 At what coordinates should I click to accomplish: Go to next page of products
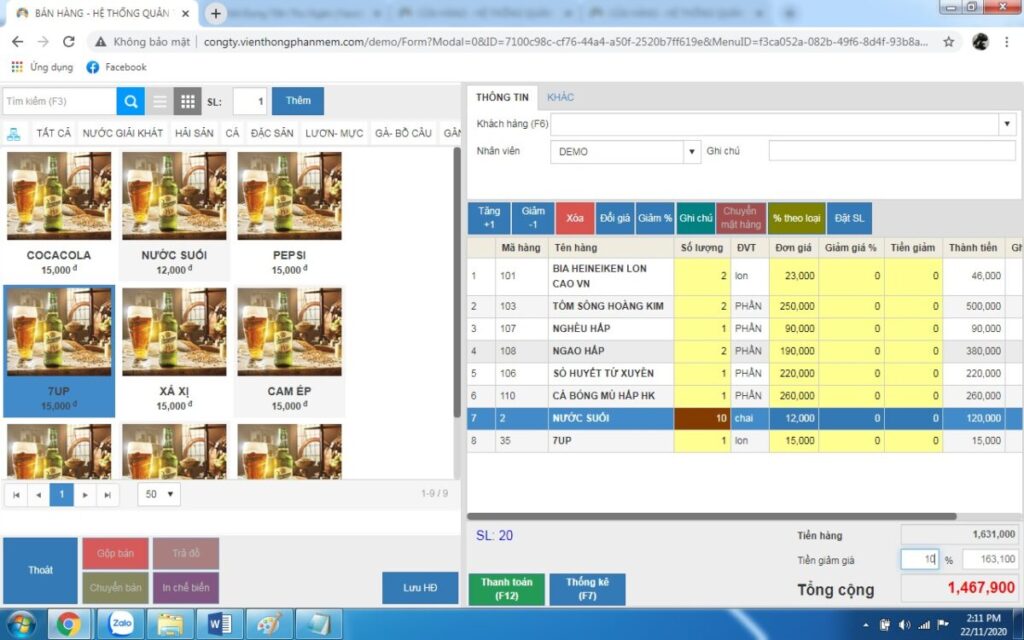85,494
